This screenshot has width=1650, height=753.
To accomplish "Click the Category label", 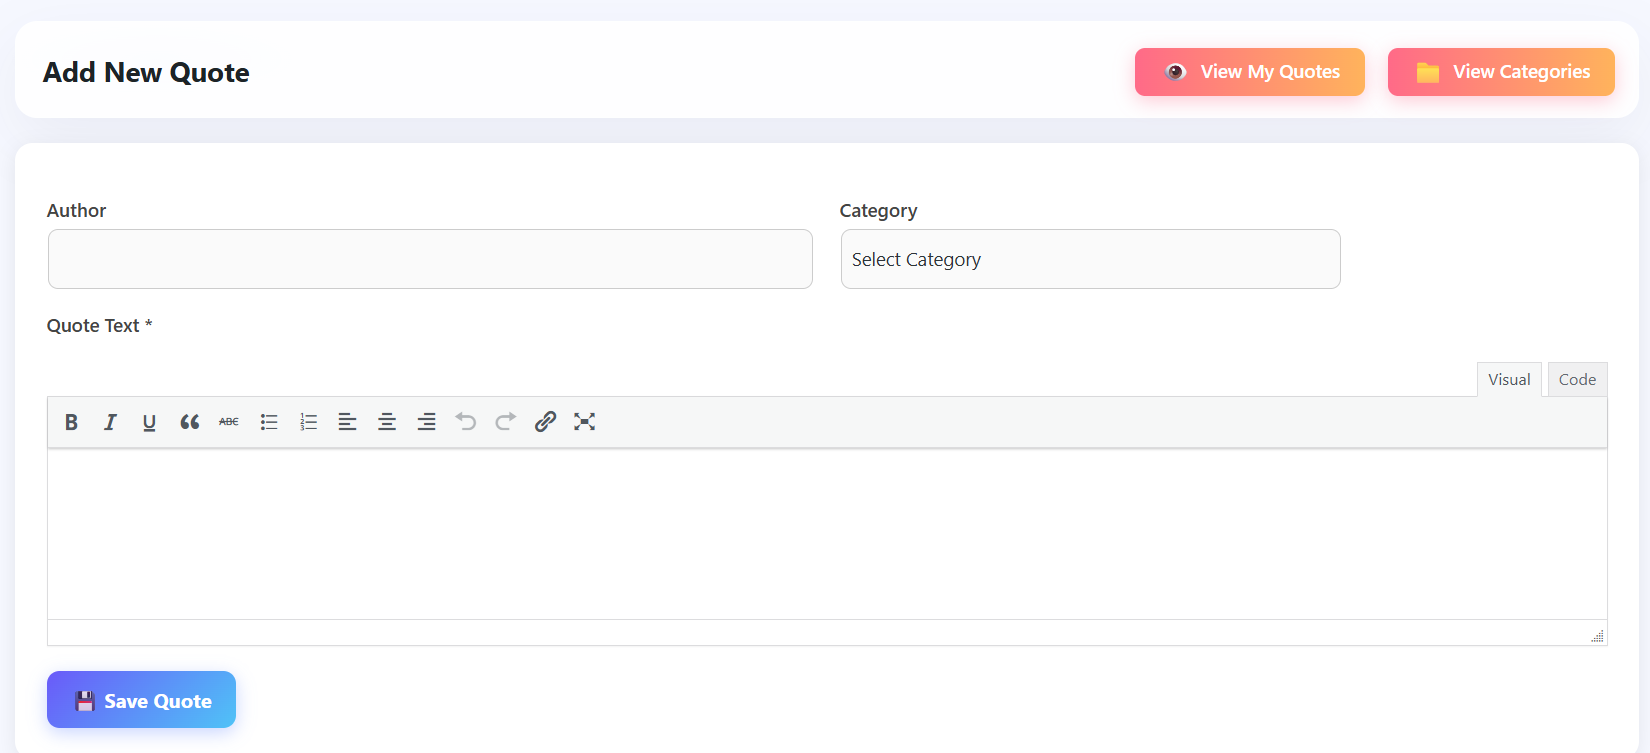I will point(878,211).
